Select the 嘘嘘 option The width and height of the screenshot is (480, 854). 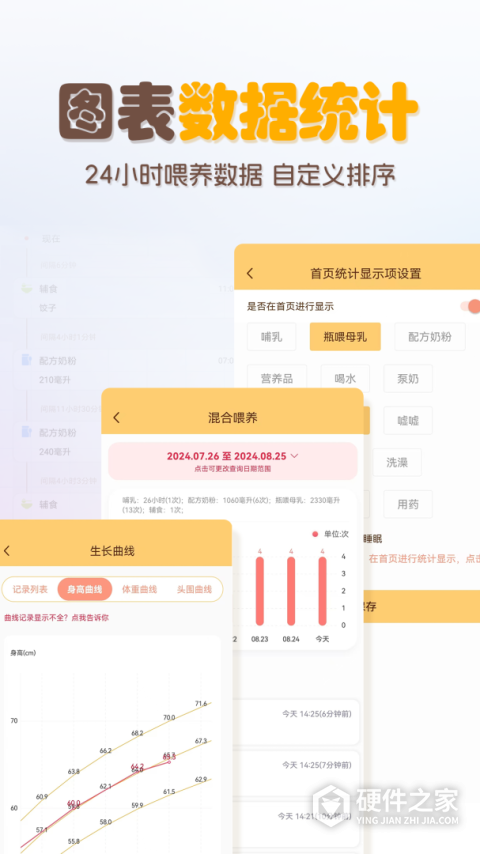[408, 420]
